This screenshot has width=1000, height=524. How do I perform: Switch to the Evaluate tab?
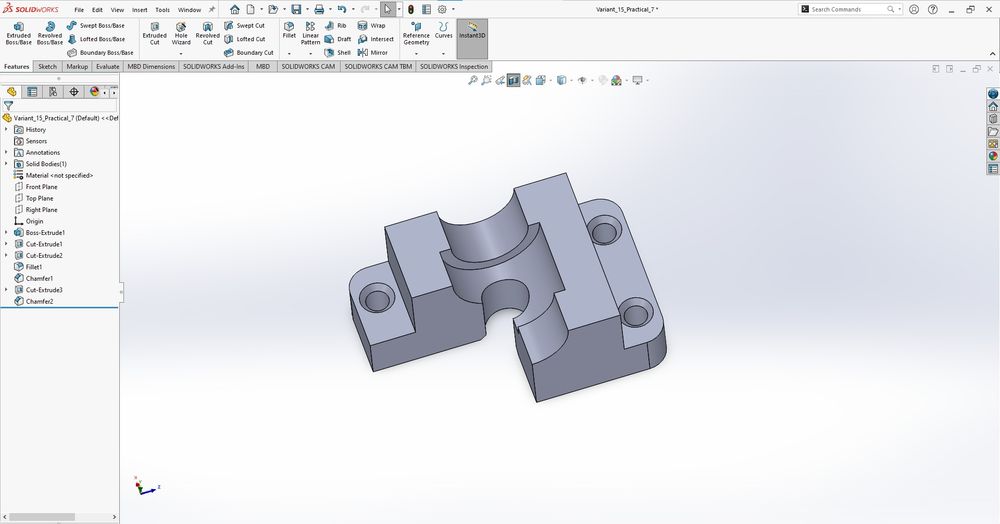[x=107, y=66]
